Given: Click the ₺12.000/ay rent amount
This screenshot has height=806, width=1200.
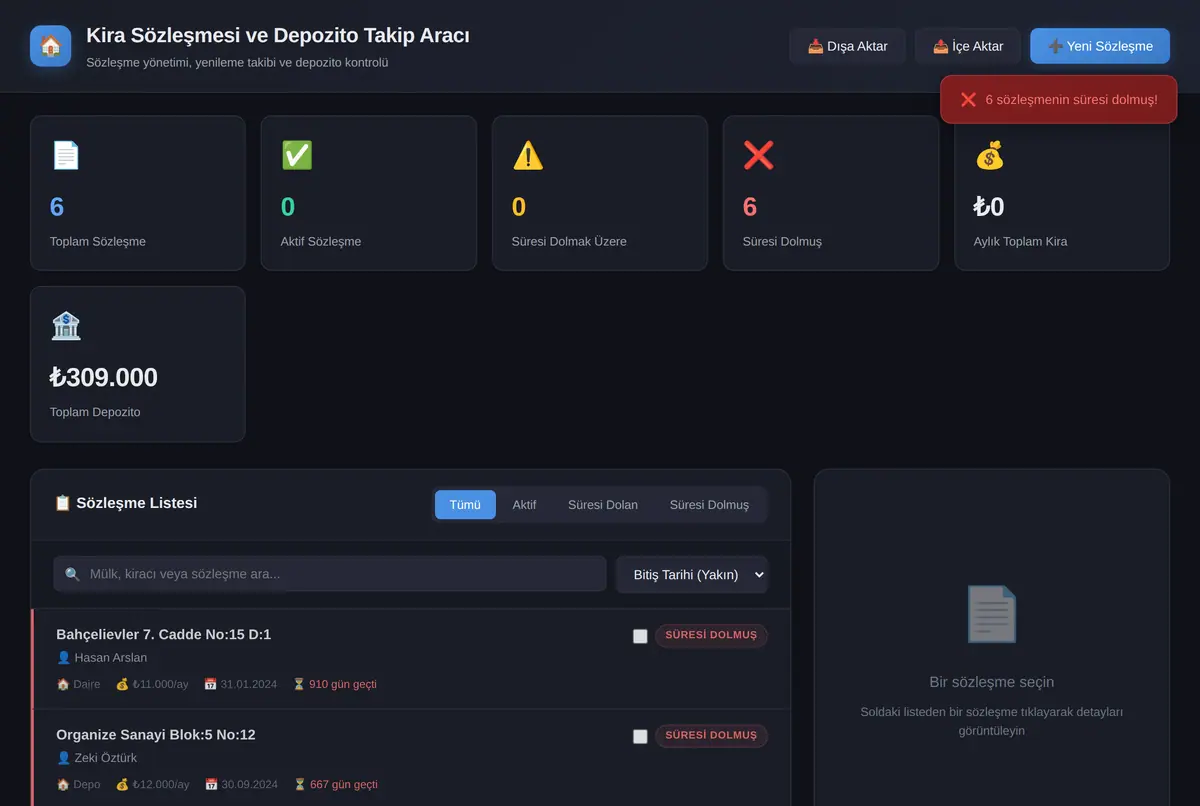Looking at the screenshot, I should [160, 785].
